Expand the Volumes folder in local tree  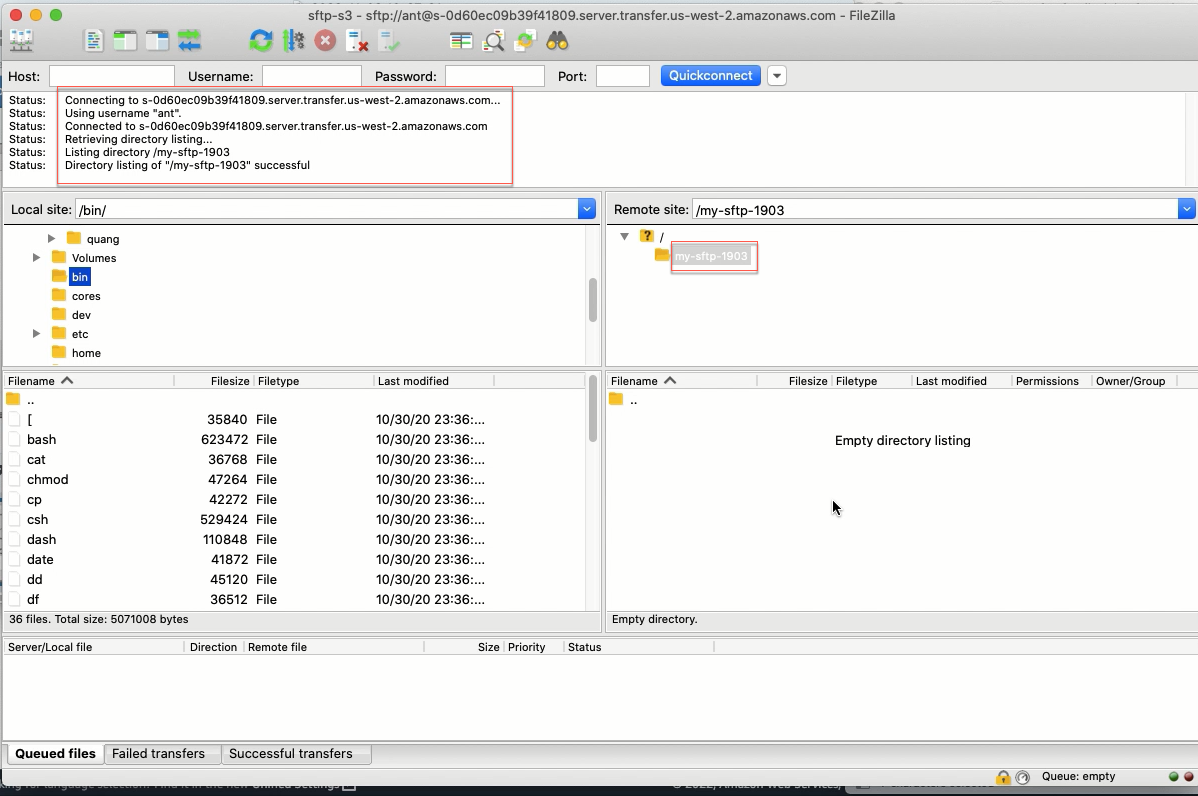[x=36, y=257]
